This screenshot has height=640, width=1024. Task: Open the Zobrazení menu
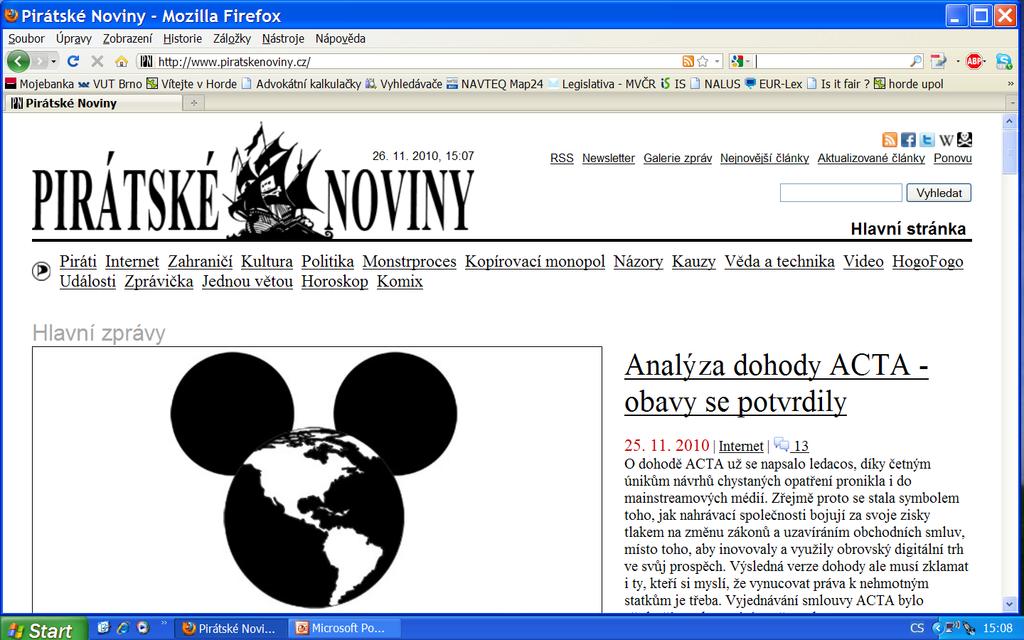coord(127,39)
